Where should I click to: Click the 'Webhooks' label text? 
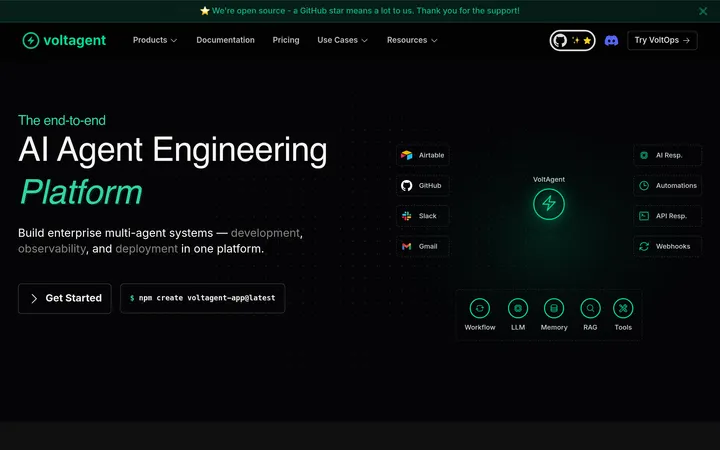click(673, 247)
